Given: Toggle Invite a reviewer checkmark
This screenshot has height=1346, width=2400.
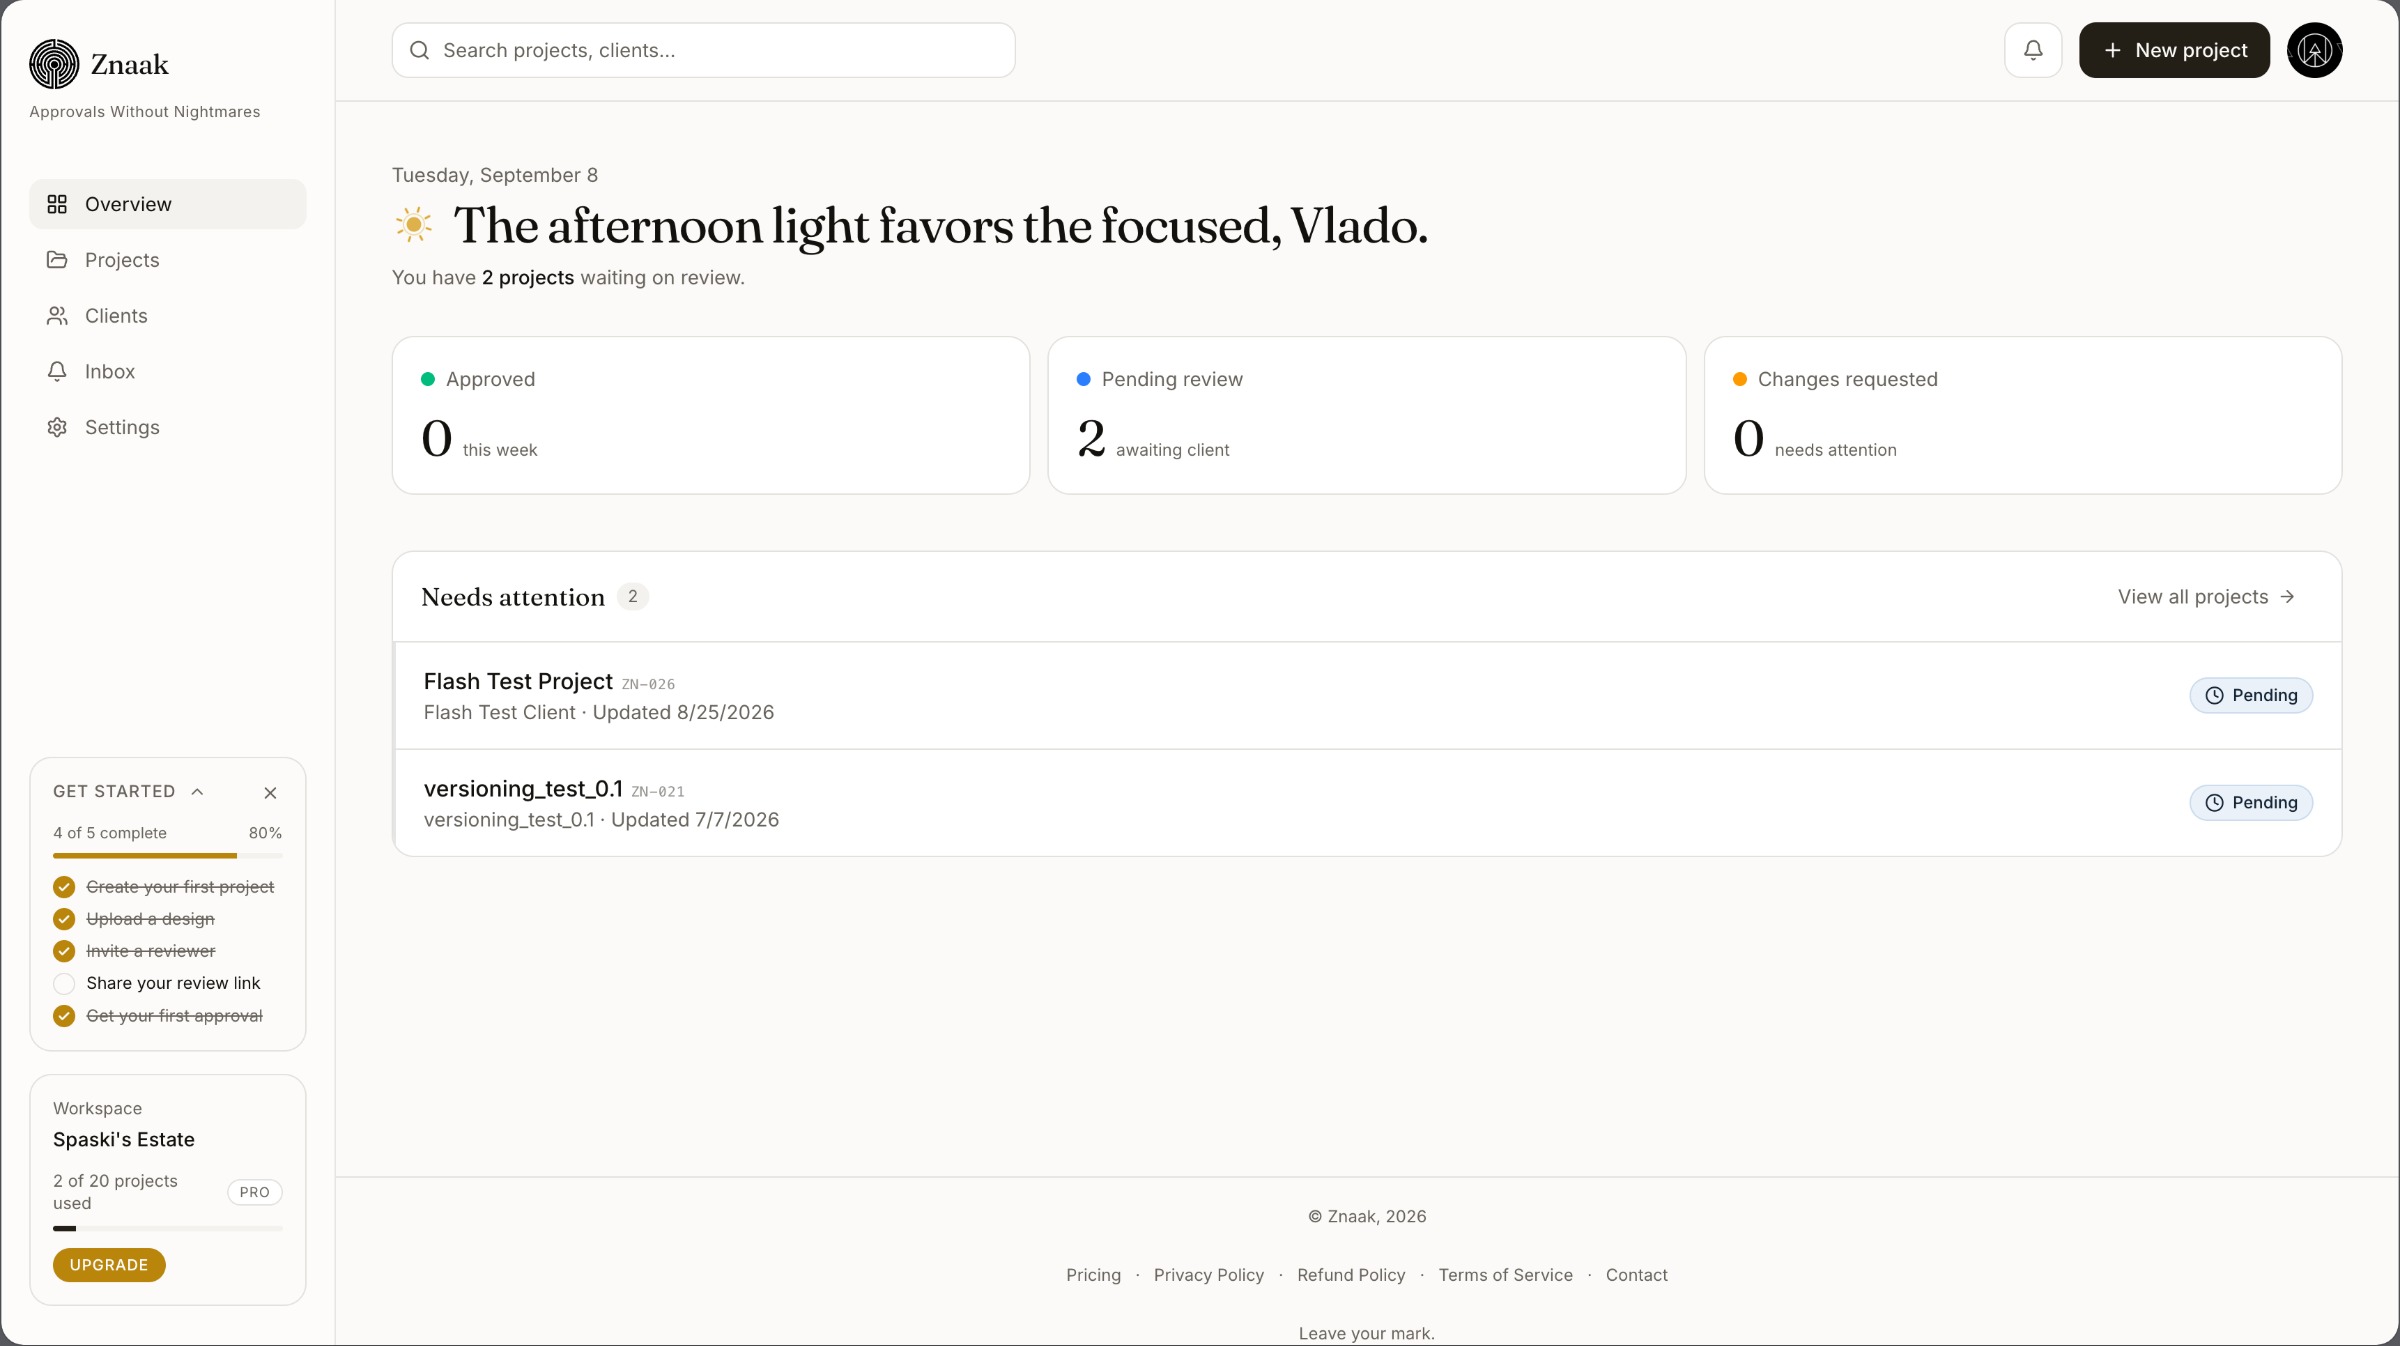Looking at the screenshot, I should tap(64, 951).
